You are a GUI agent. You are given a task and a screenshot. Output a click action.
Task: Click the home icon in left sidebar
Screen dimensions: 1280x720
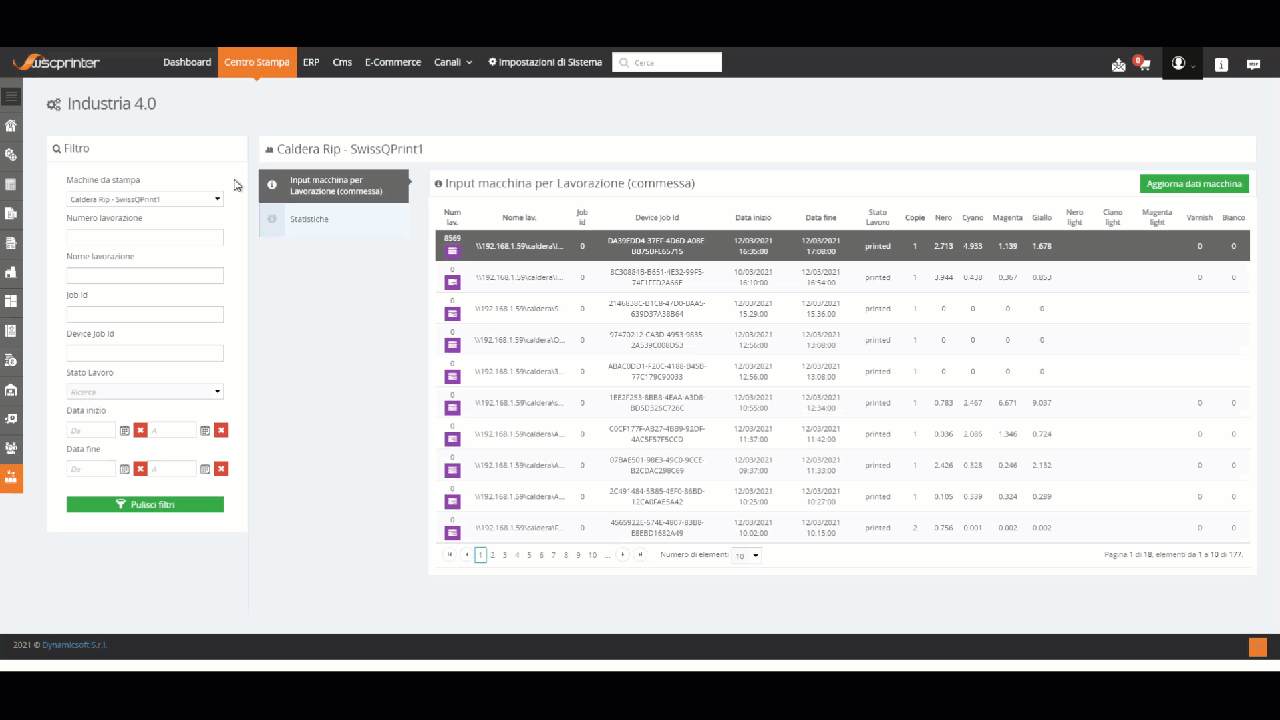click(x=11, y=126)
